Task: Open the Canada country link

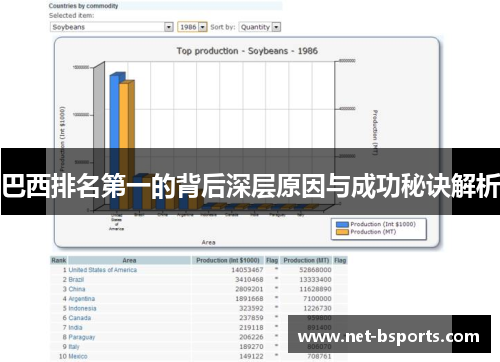Action: (80, 318)
